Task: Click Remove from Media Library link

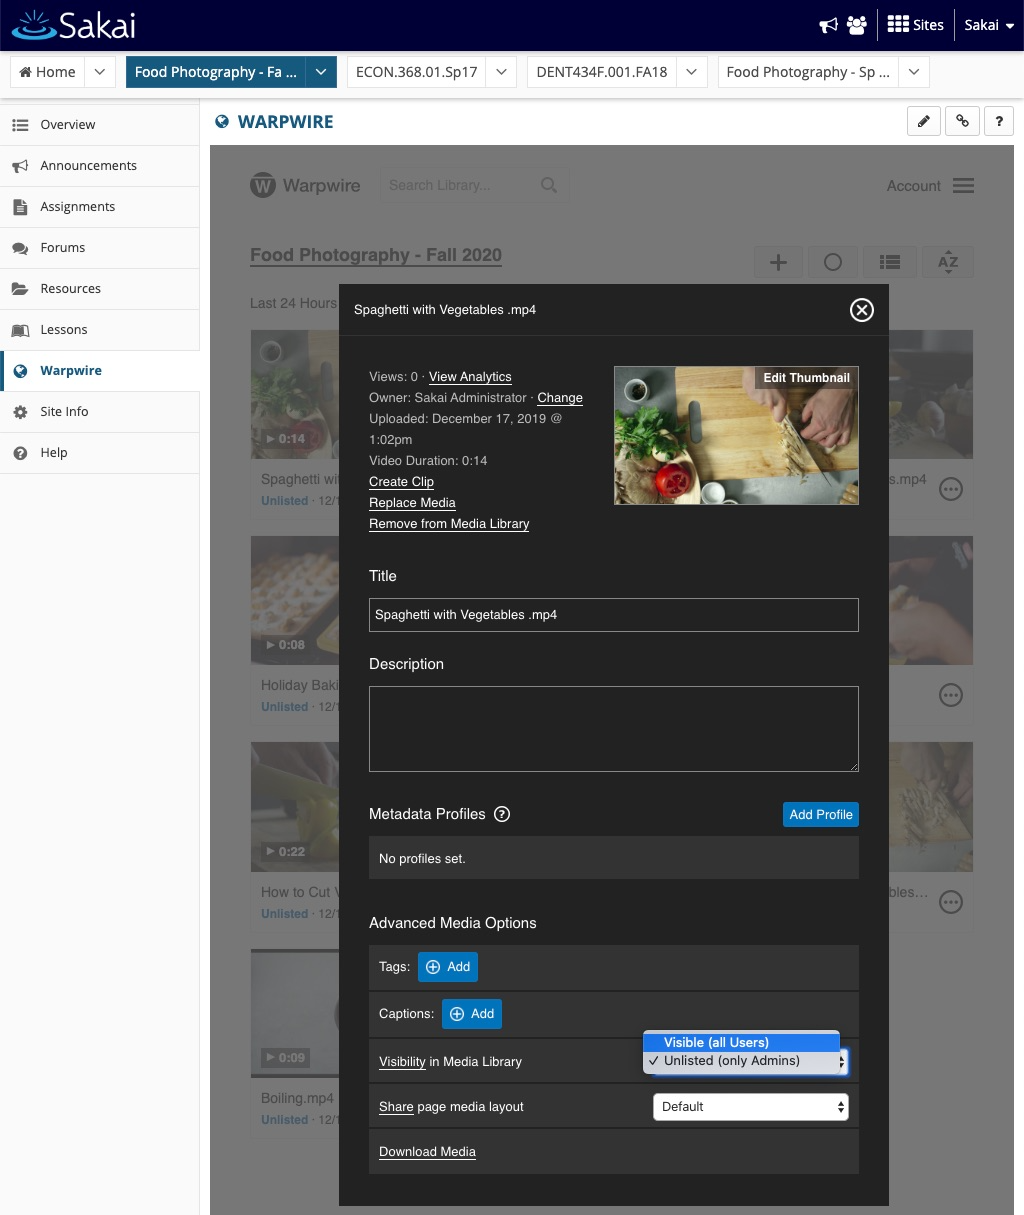Action: pos(449,524)
